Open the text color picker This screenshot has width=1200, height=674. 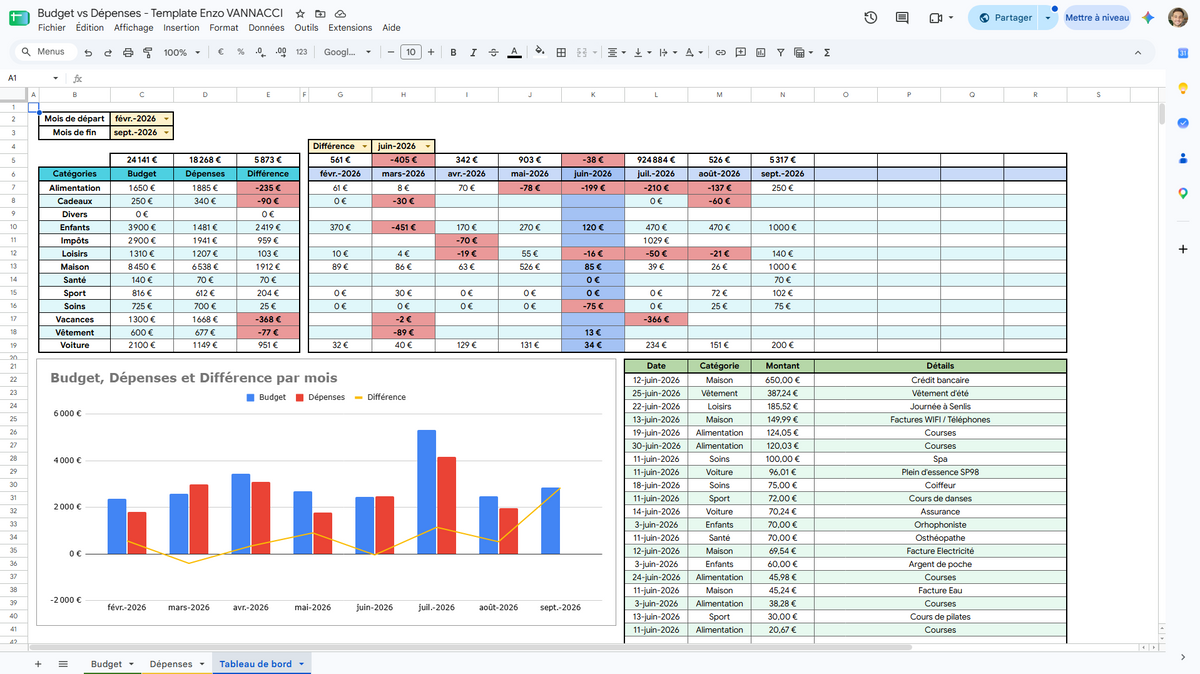coord(513,53)
